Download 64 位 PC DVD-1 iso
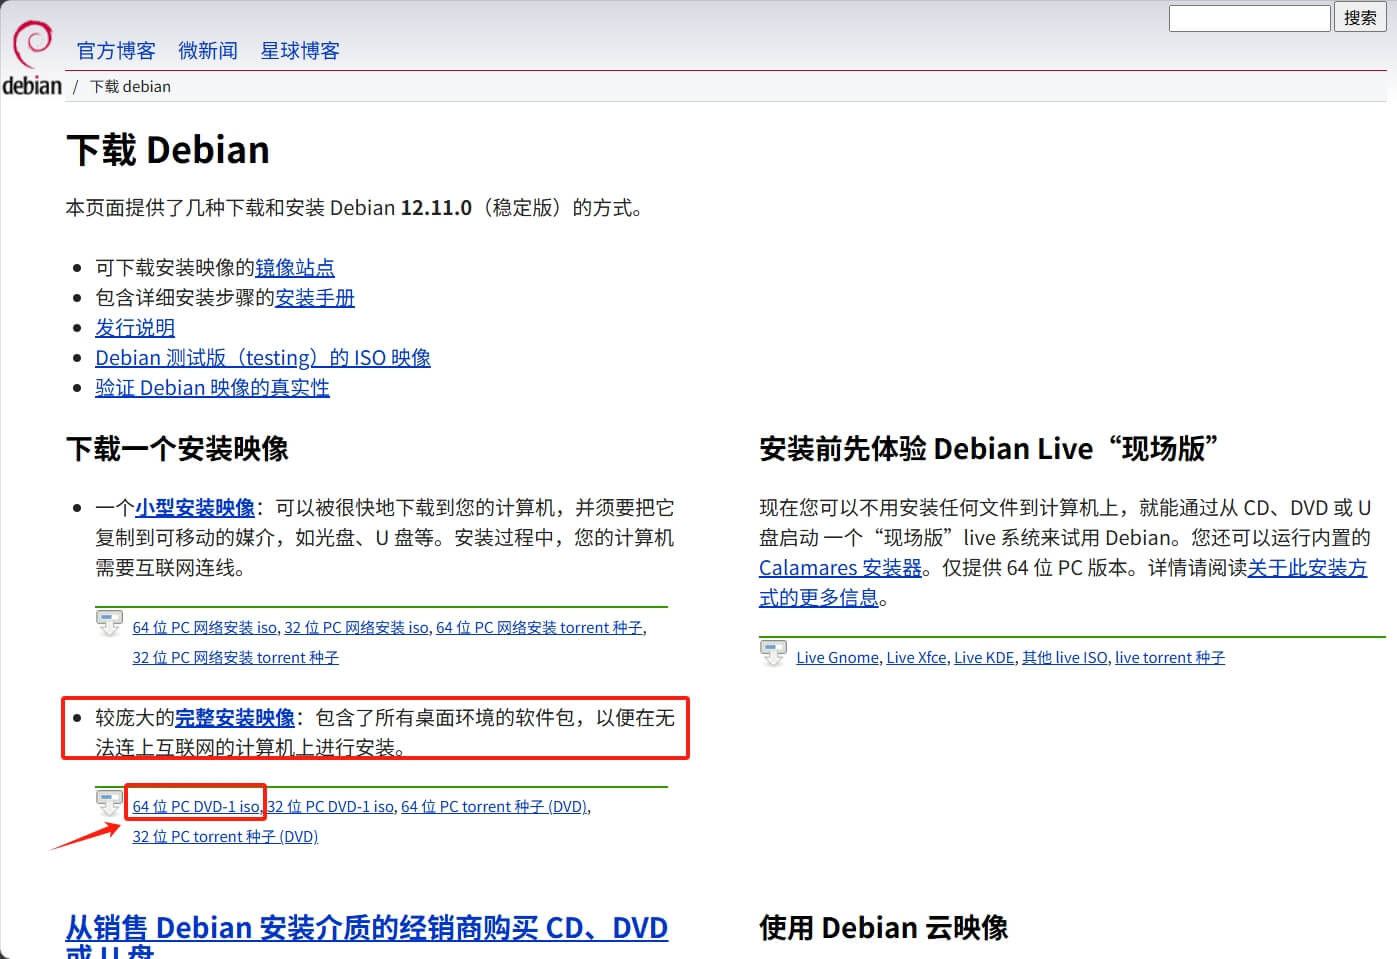 (197, 807)
